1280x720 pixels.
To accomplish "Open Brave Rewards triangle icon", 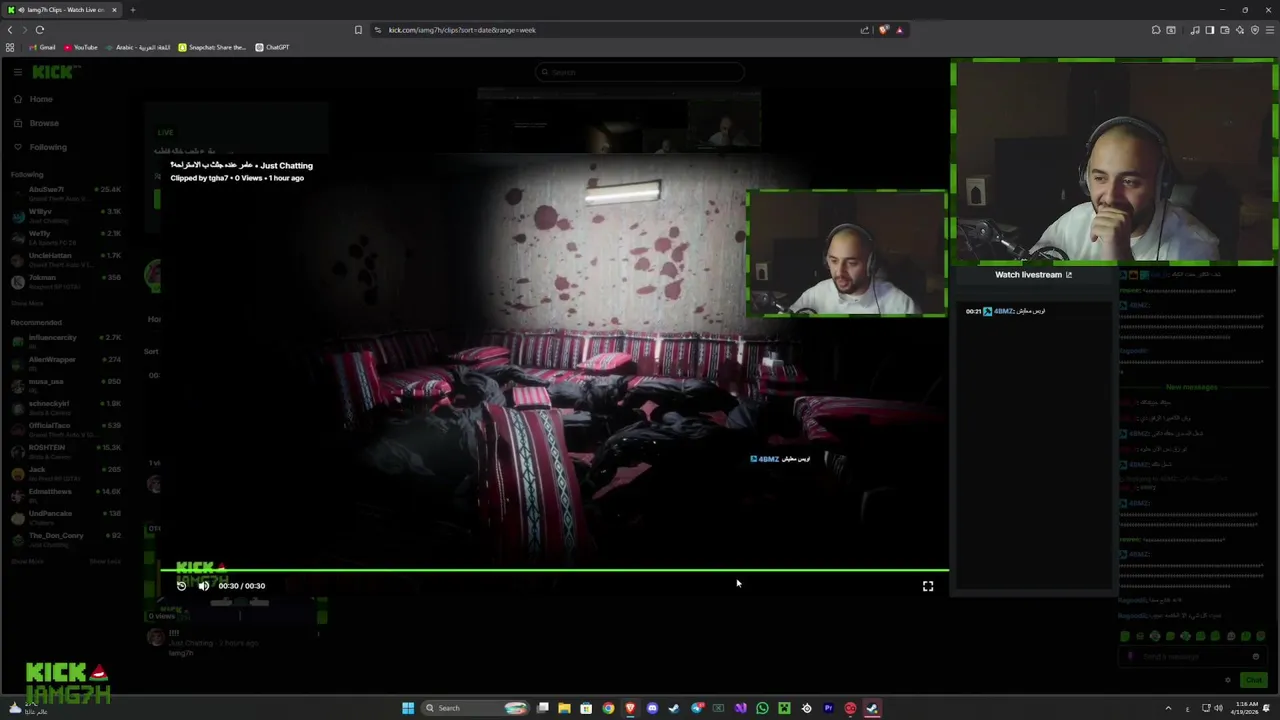I will pyautogui.click(x=899, y=30).
